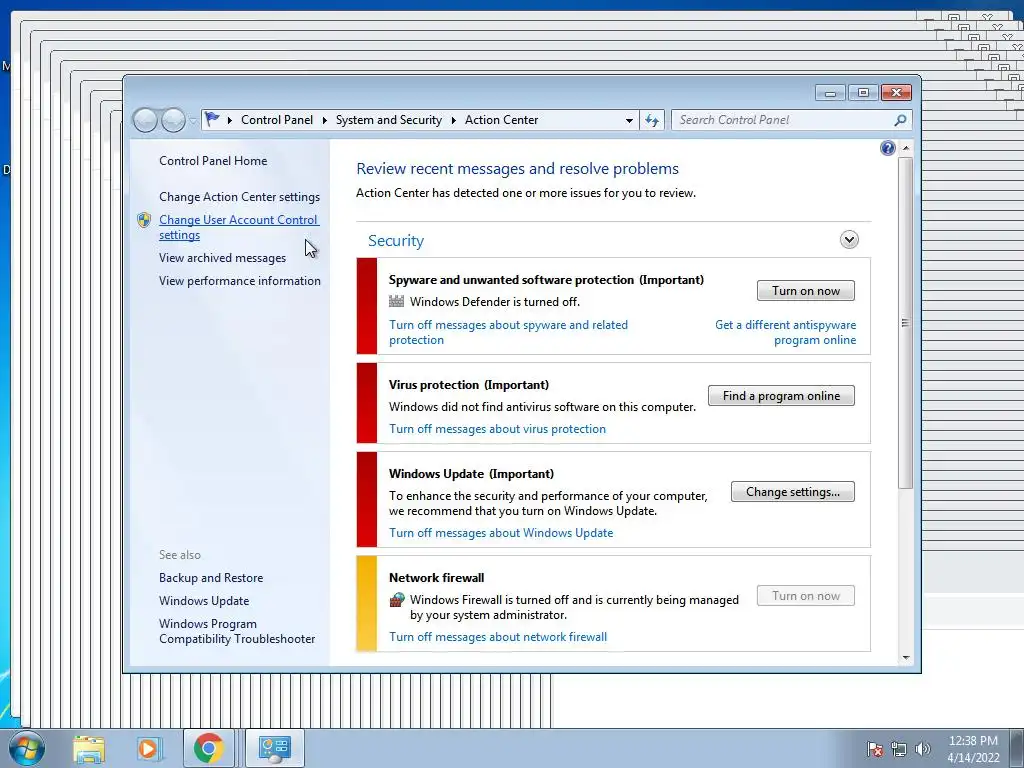Click the volume speaker tray icon

(923, 749)
